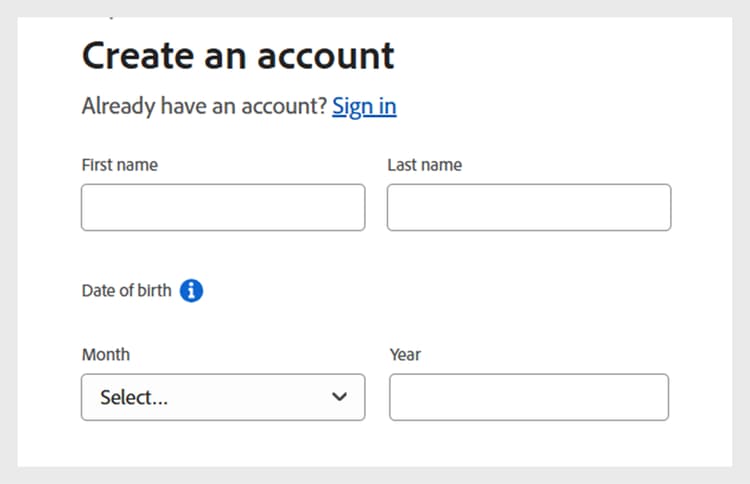
Task: Click the First name label
Action: pyautogui.click(x=119, y=165)
